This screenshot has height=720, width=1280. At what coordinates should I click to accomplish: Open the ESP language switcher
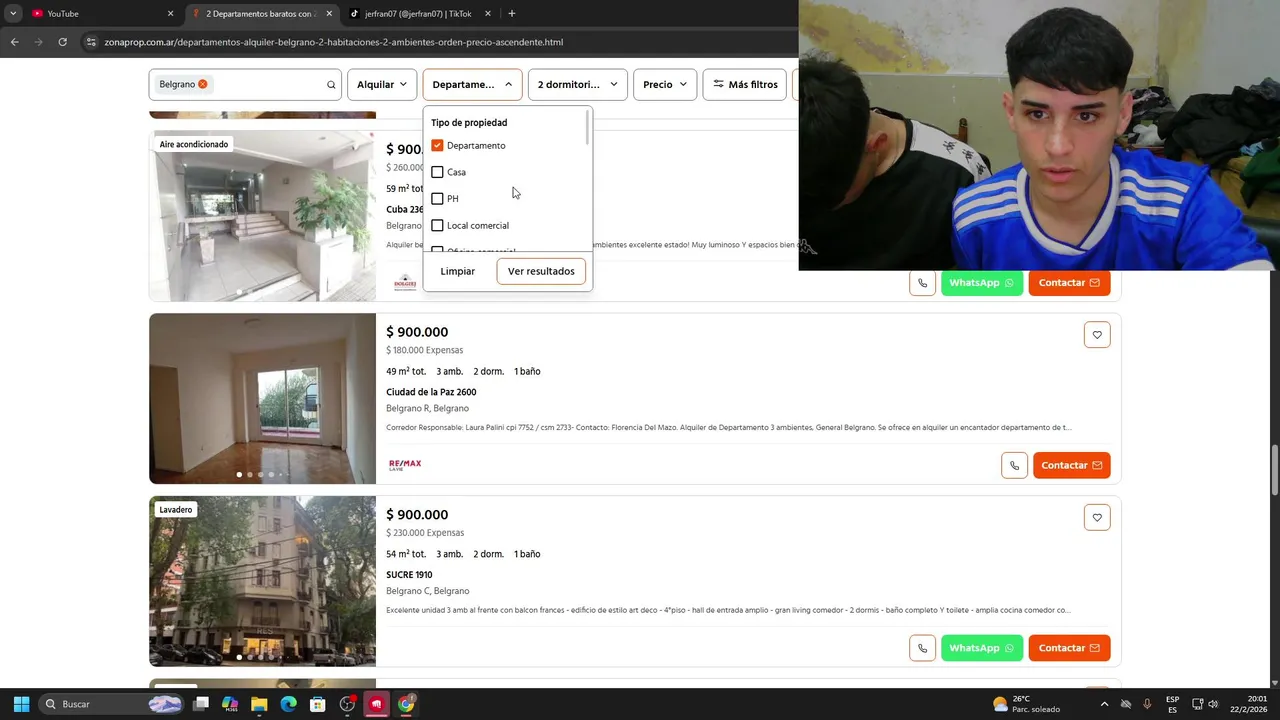1173,704
